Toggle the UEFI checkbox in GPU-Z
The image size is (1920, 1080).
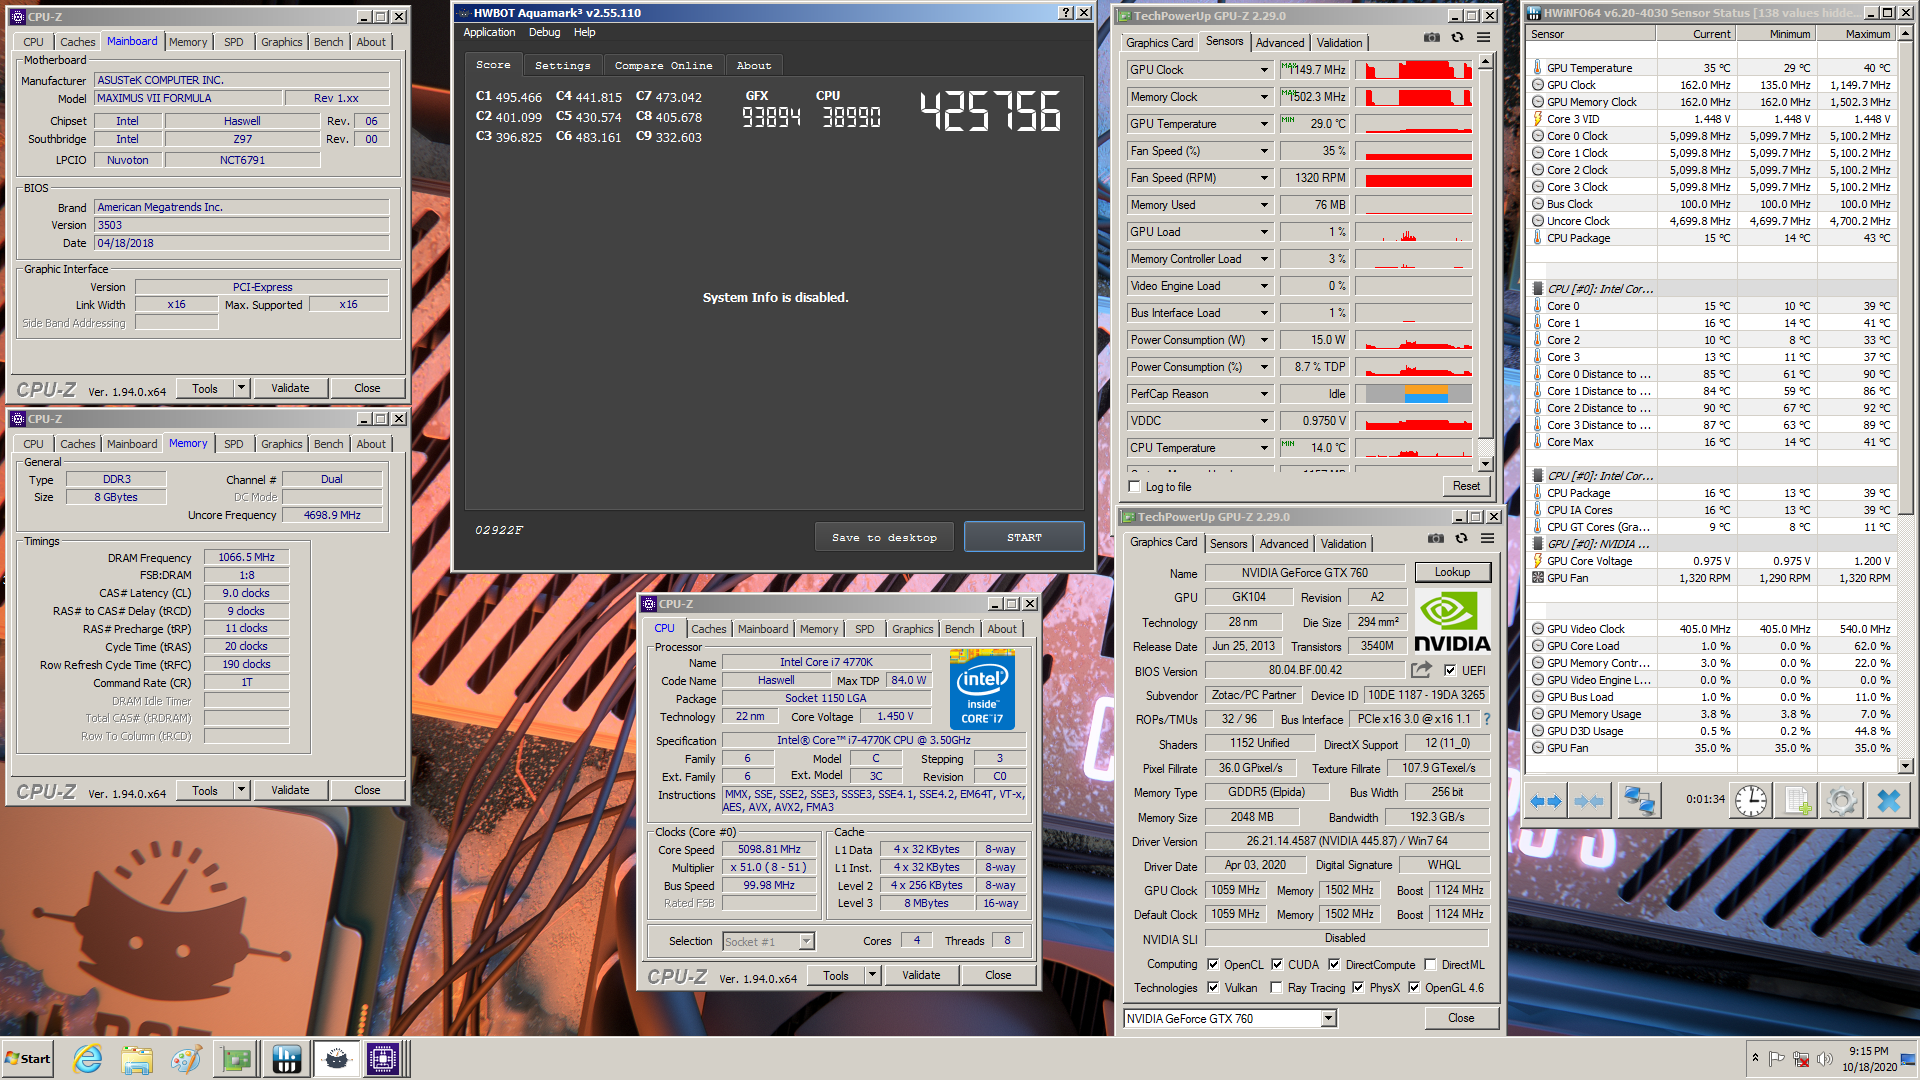tap(1450, 671)
